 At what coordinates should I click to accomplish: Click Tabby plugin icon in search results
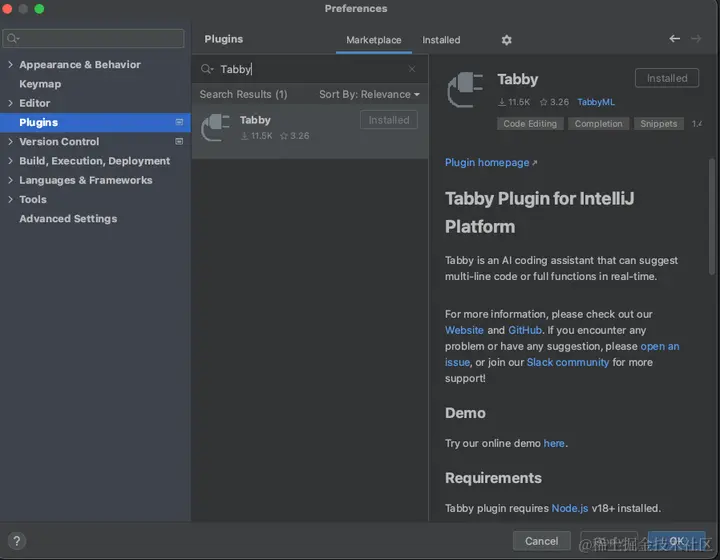[215, 128]
